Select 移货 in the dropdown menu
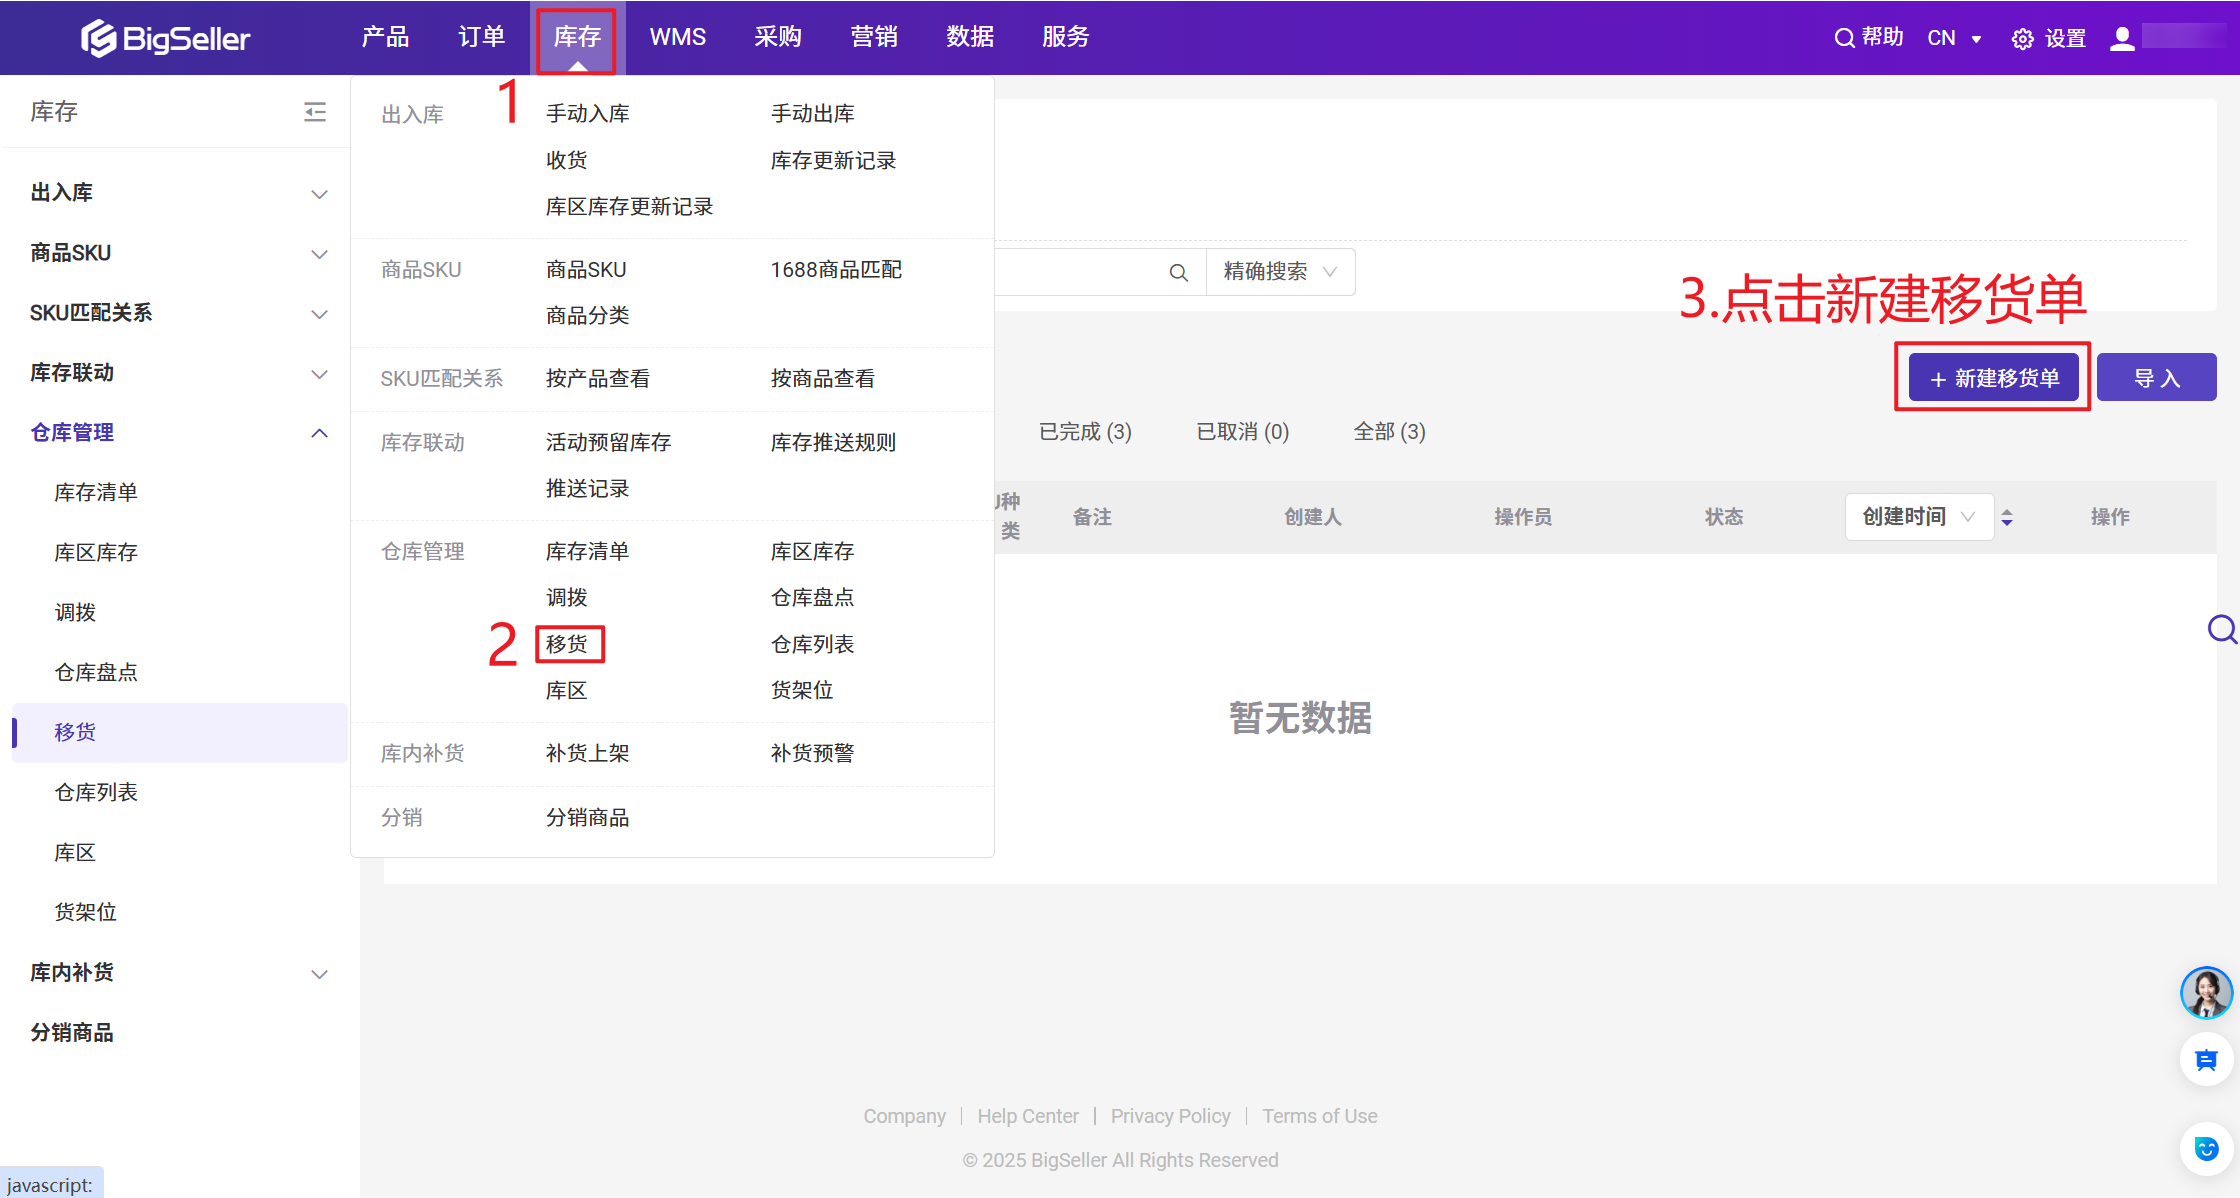The image size is (2240, 1198). click(x=567, y=644)
